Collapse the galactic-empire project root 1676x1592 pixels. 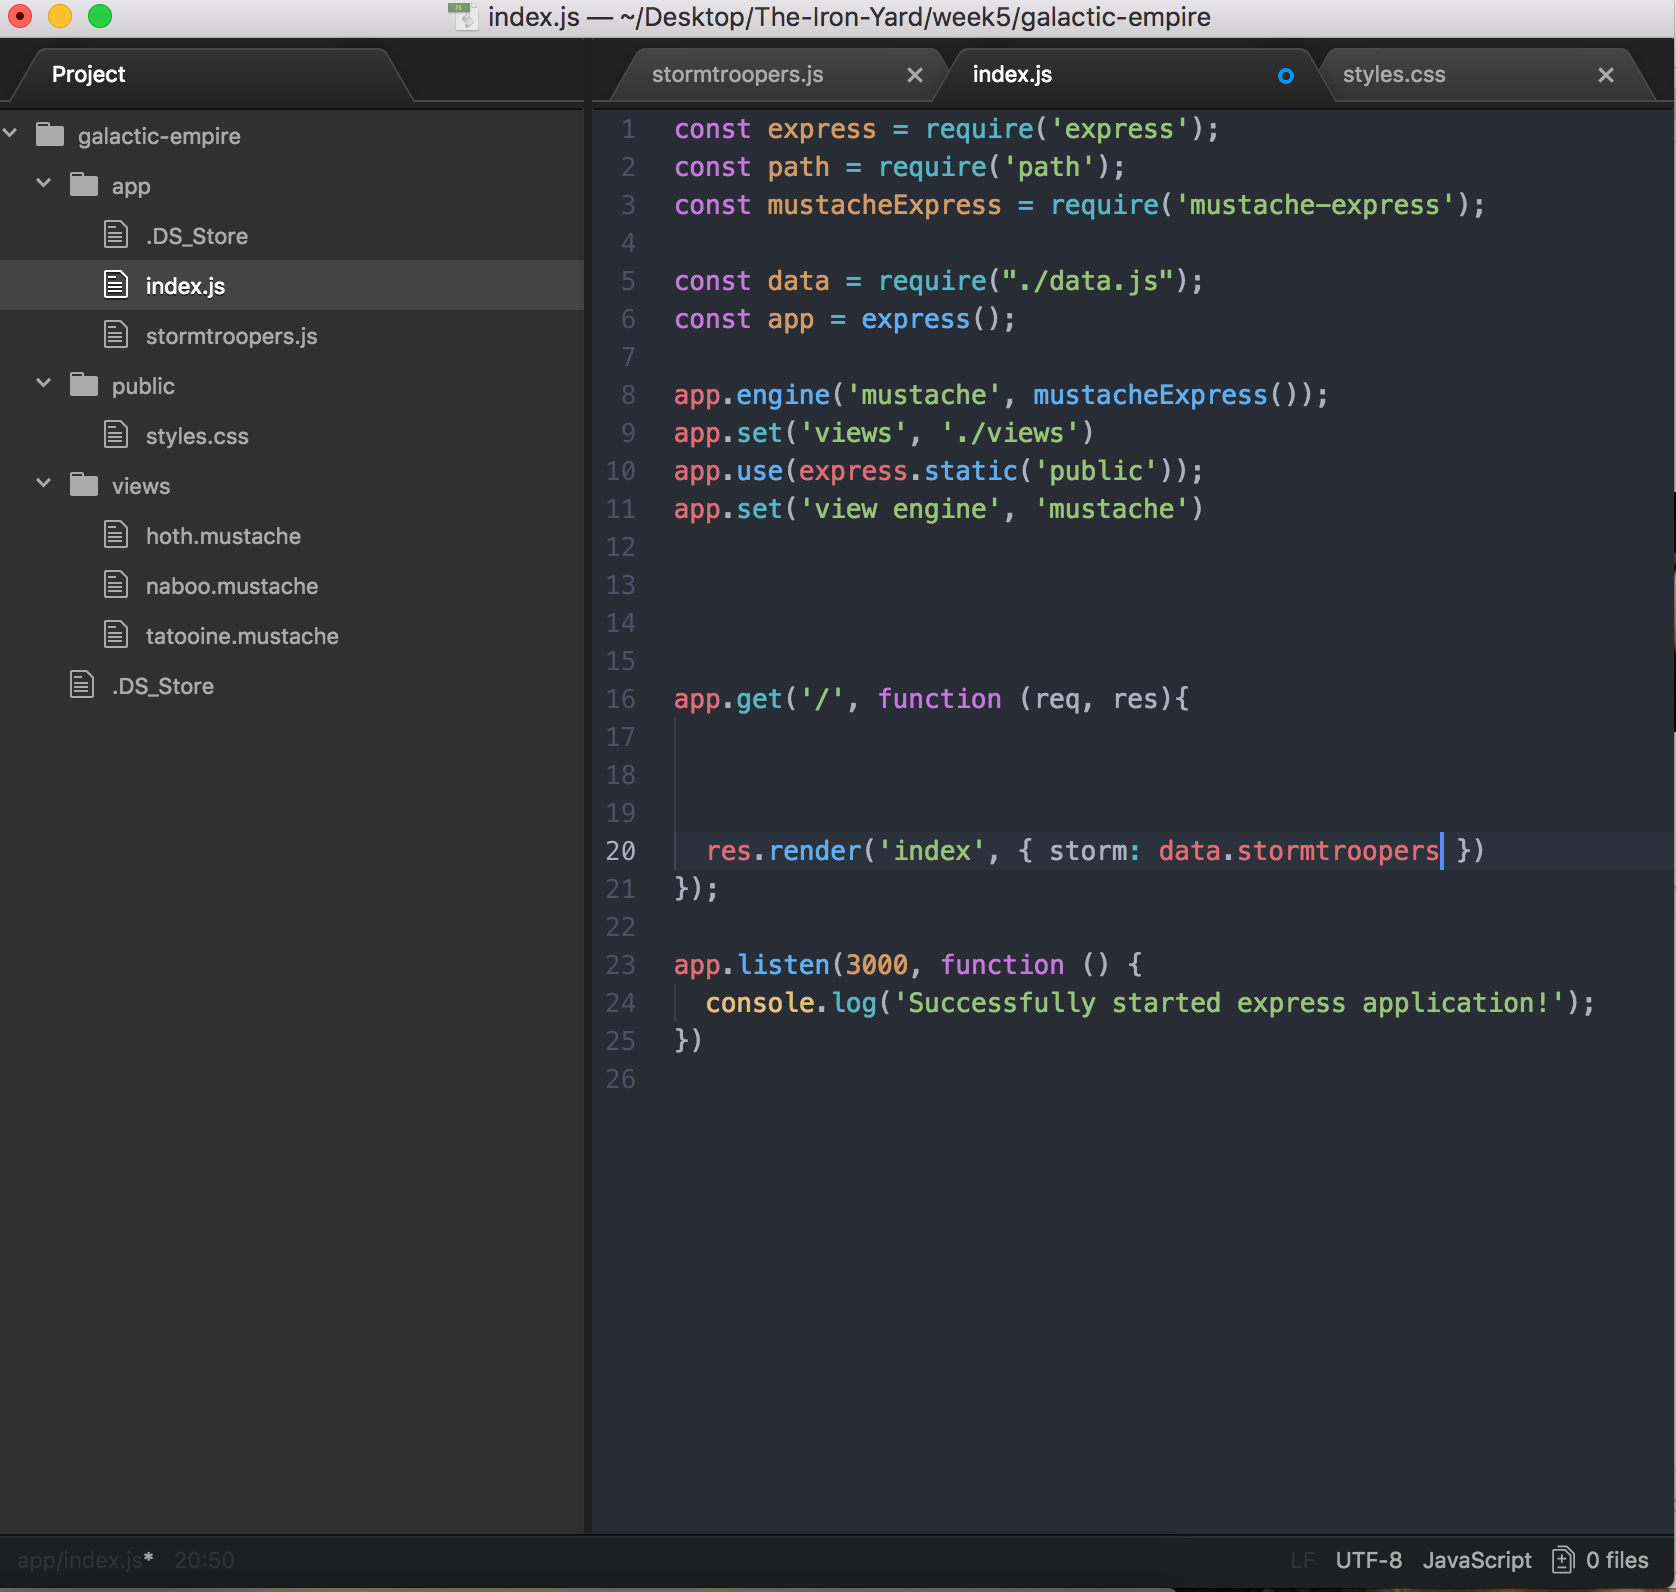9,133
